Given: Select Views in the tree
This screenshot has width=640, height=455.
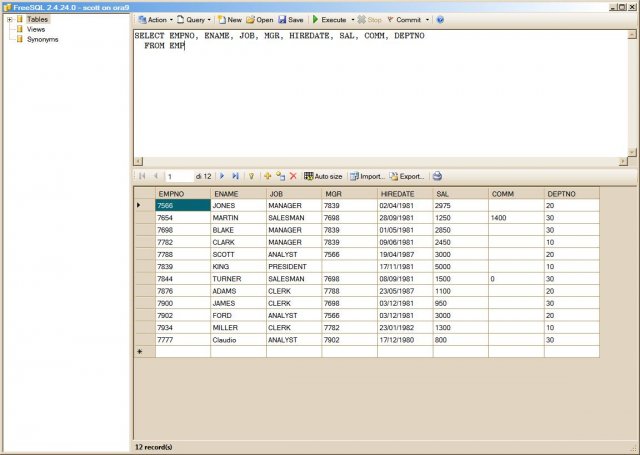Looking at the screenshot, I should (36, 29).
